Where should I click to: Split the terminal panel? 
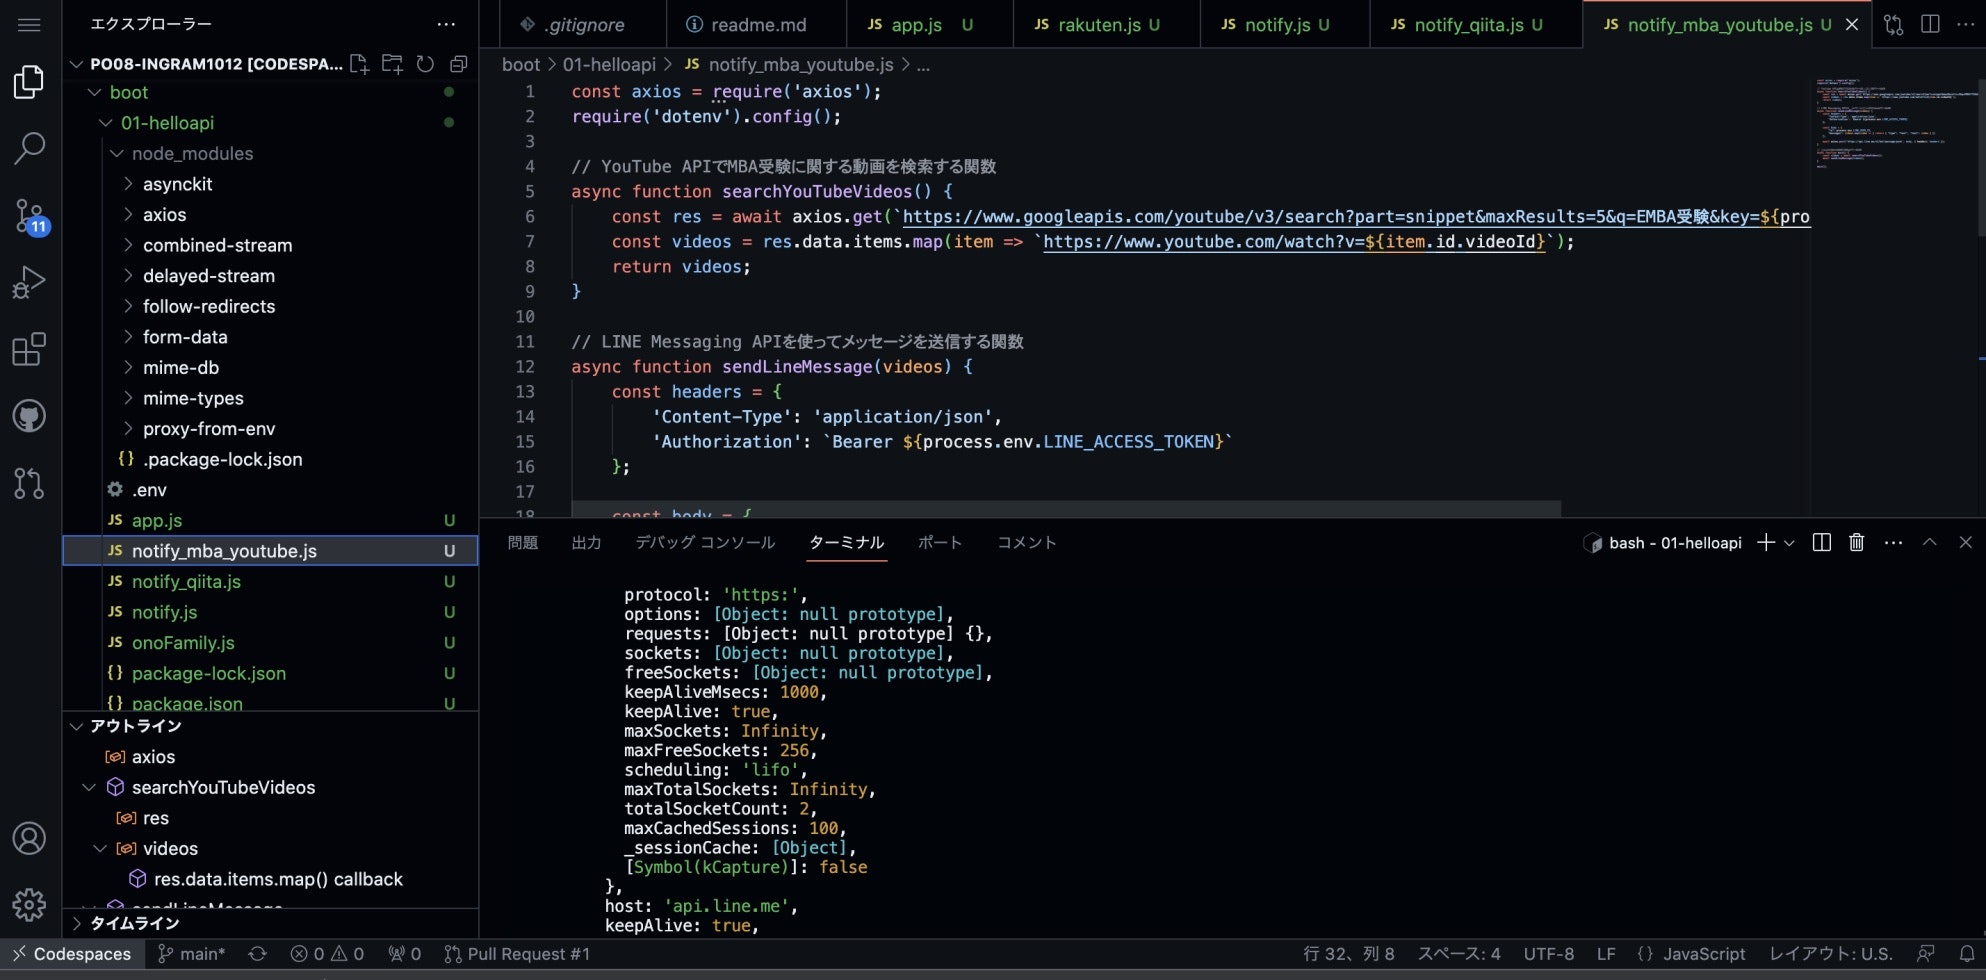pos(1822,542)
